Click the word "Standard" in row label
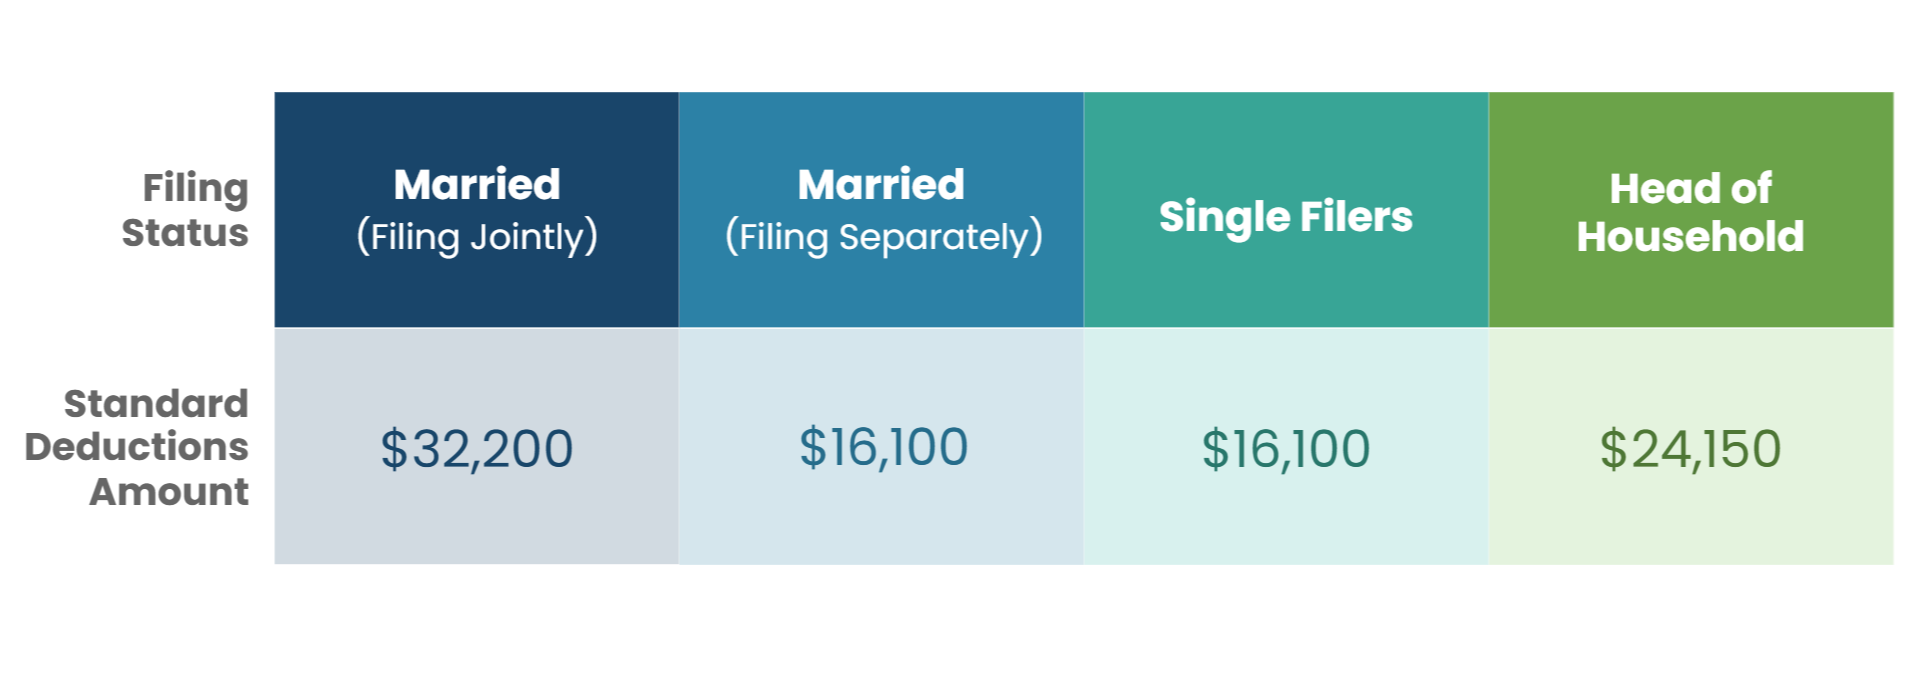This screenshot has width=1911, height=690. click(x=156, y=403)
